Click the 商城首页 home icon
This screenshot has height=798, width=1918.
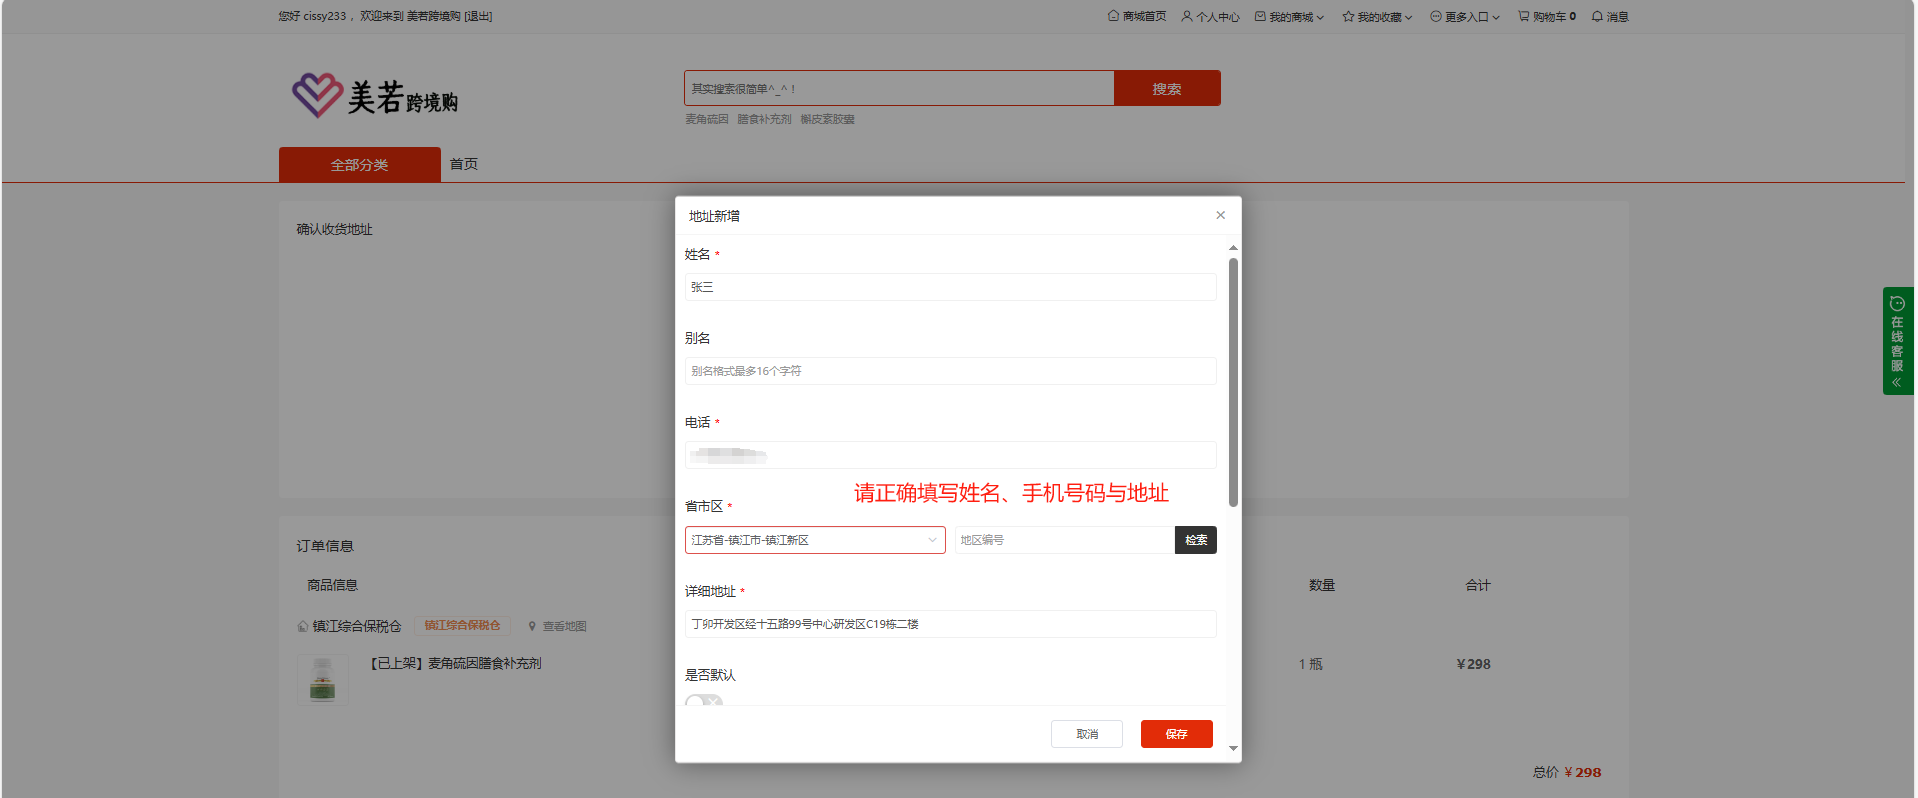click(x=1113, y=16)
